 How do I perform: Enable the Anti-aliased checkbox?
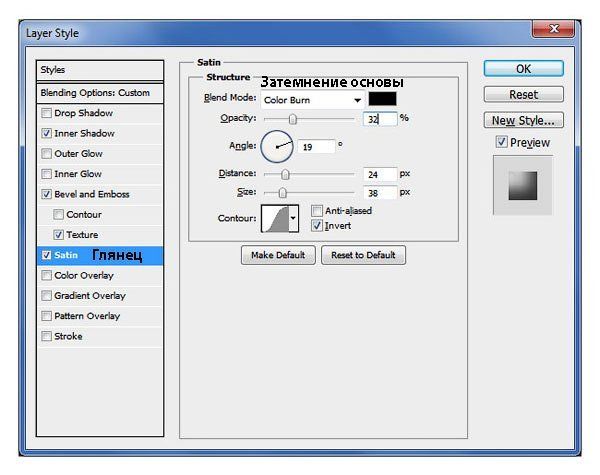point(317,211)
